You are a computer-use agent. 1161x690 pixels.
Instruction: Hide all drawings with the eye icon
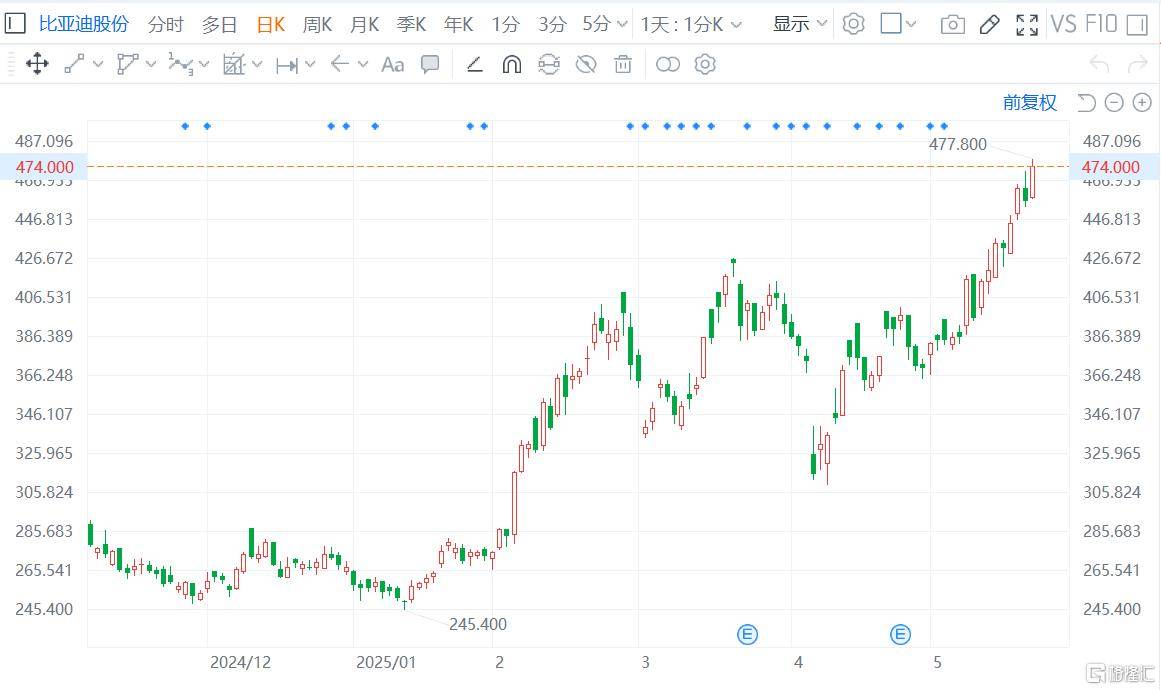coord(586,64)
